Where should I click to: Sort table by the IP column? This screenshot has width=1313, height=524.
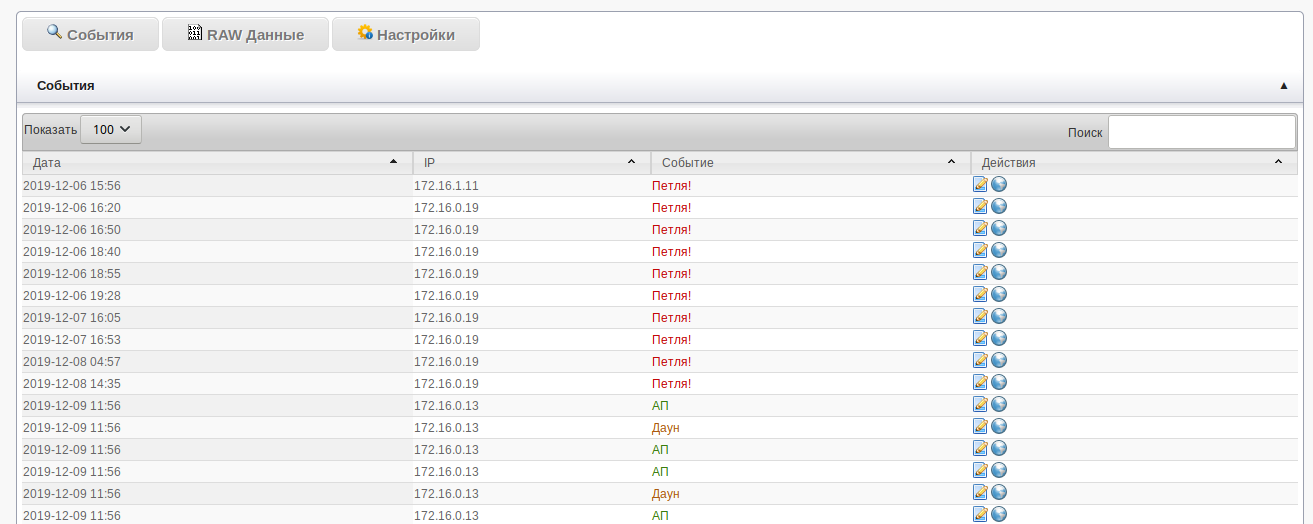530,162
